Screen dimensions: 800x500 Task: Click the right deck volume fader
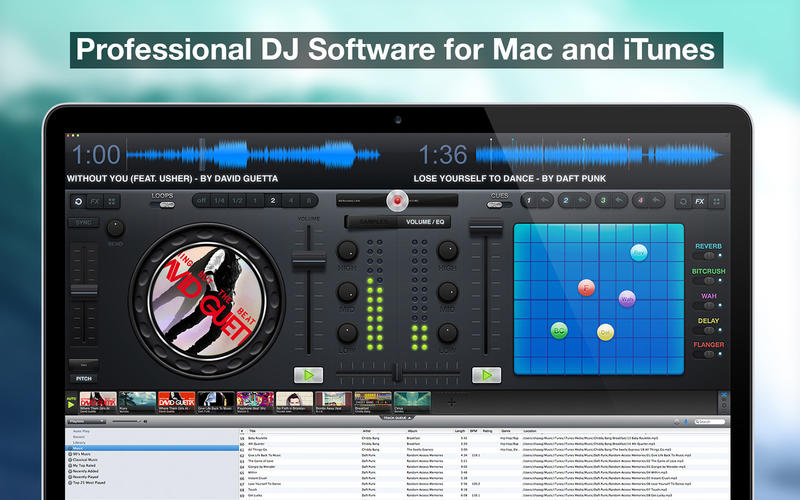point(486,228)
